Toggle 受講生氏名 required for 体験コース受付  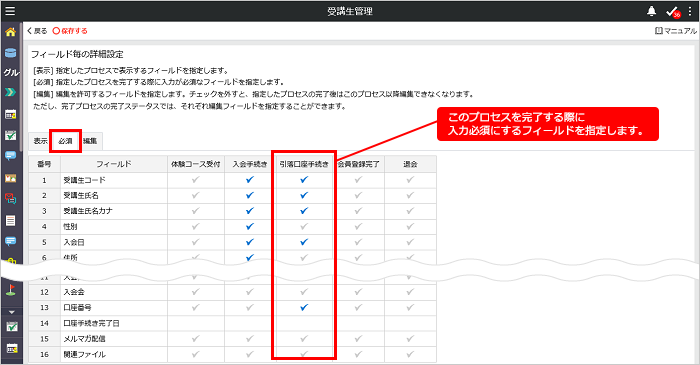tap(196, 195)
